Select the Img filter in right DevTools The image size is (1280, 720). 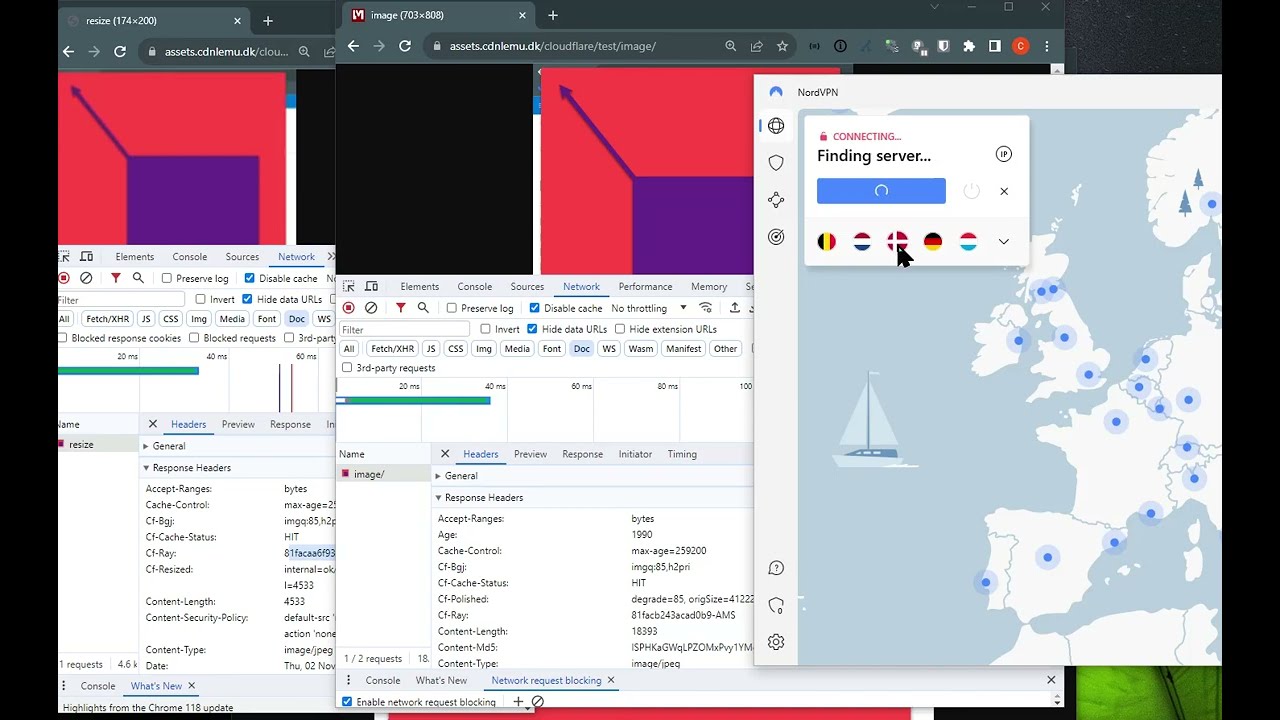484,349
